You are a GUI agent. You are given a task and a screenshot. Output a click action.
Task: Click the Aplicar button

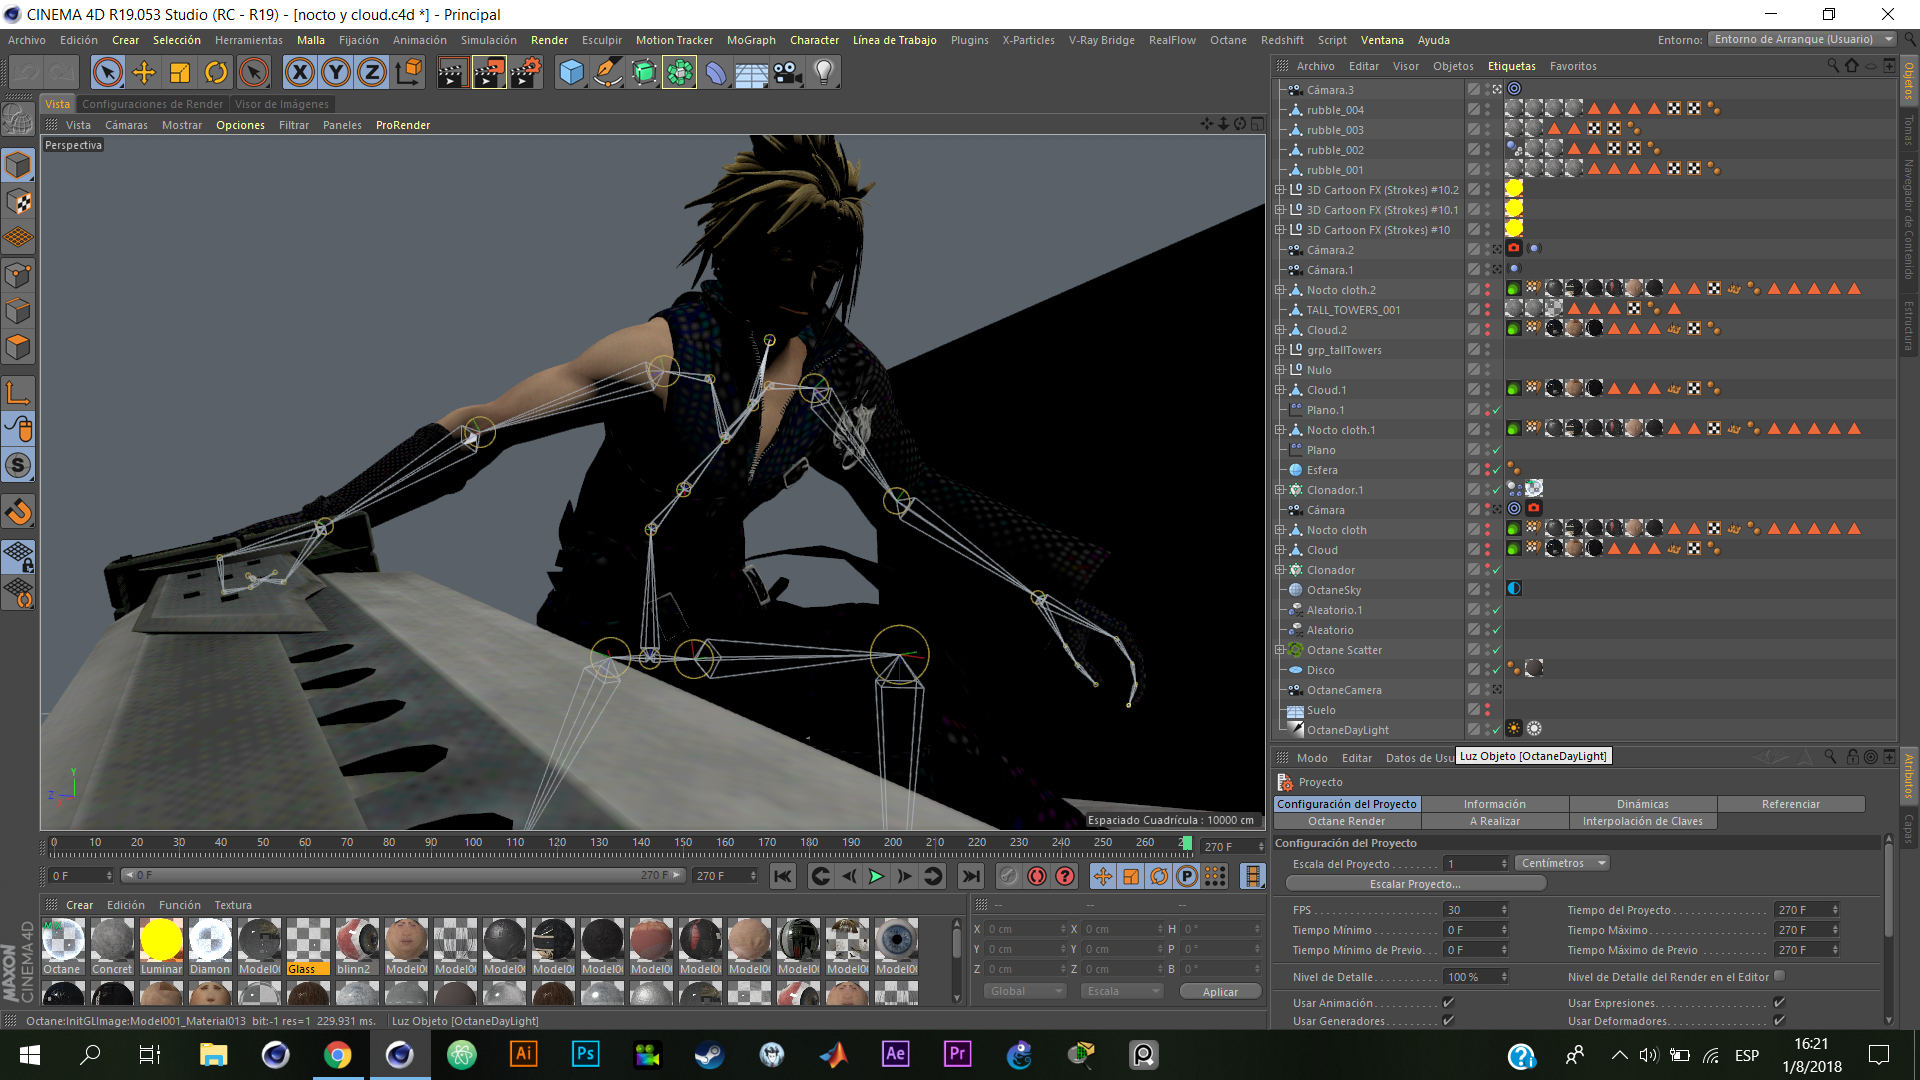point(1219,992)
